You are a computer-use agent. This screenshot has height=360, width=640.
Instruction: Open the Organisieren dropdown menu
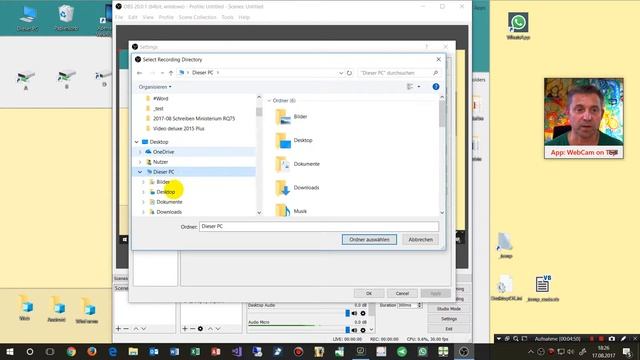click(x=155, y=87)
